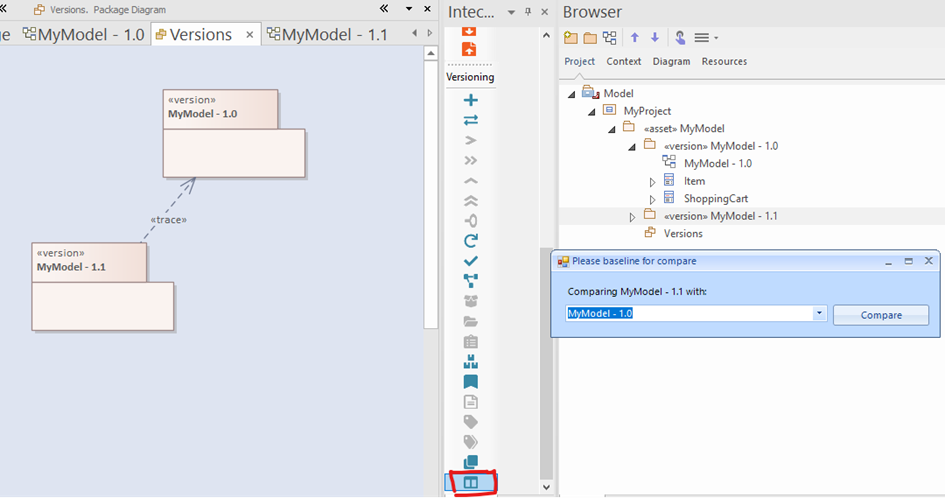Open the Intec panel options dropdown arrow
This screenshot has height=498, width=945.
[511, 12]
